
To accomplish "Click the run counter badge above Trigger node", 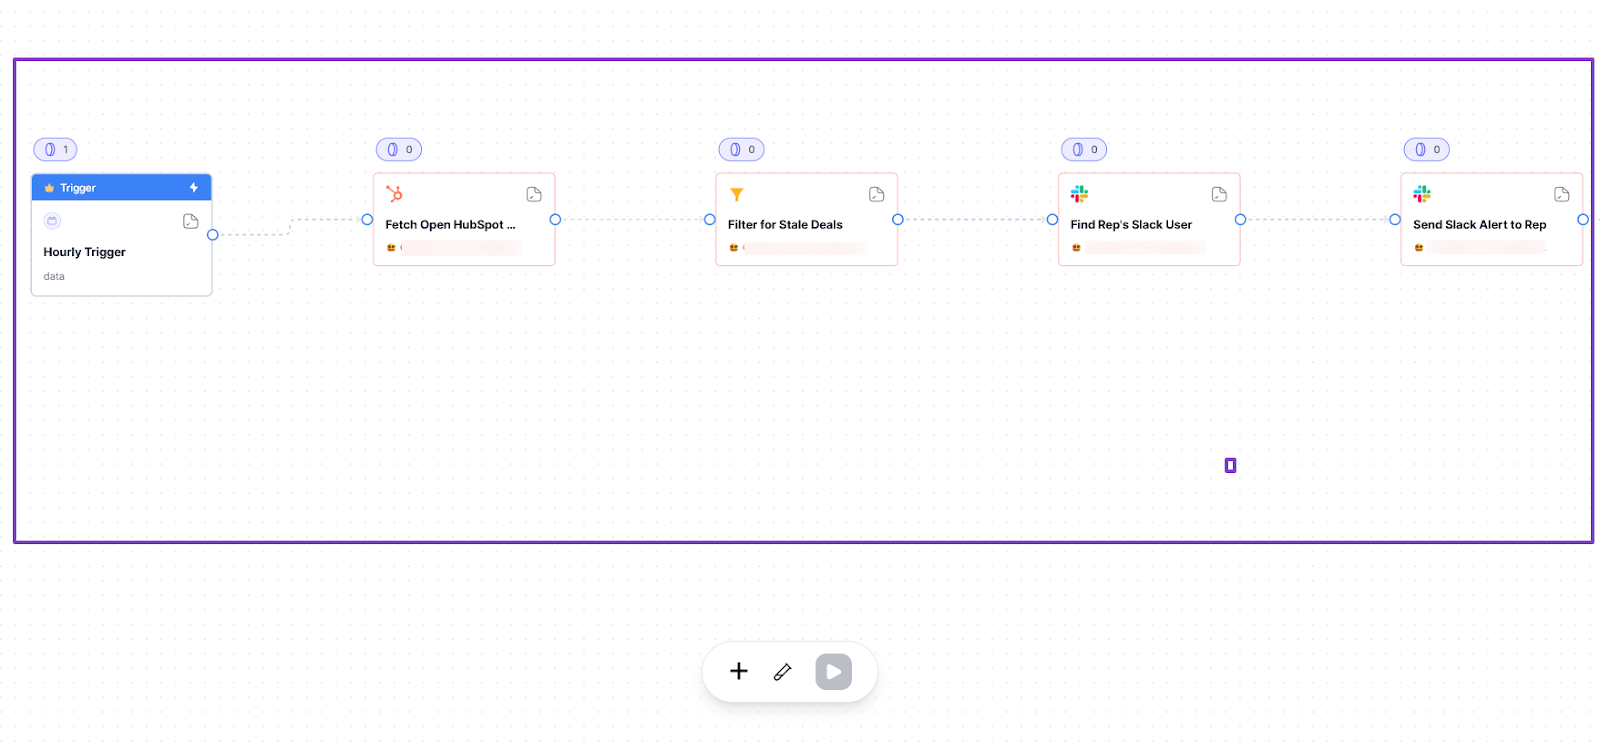I will (55, 150).
